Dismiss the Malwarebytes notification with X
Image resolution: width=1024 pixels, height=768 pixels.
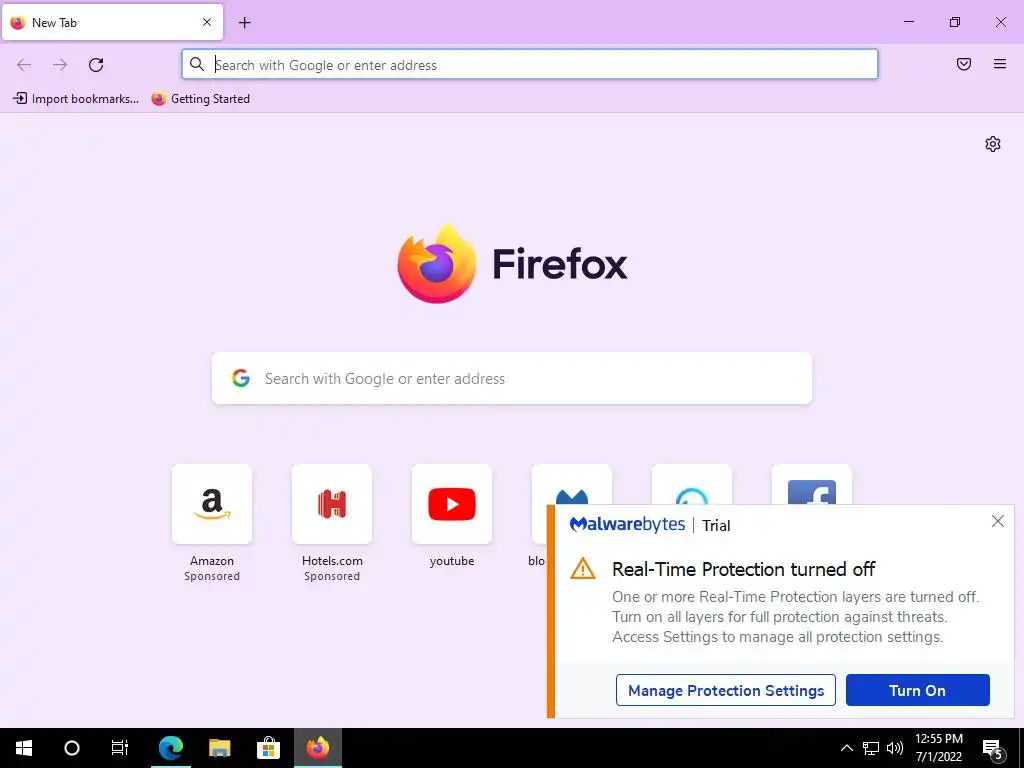(997, 521)
